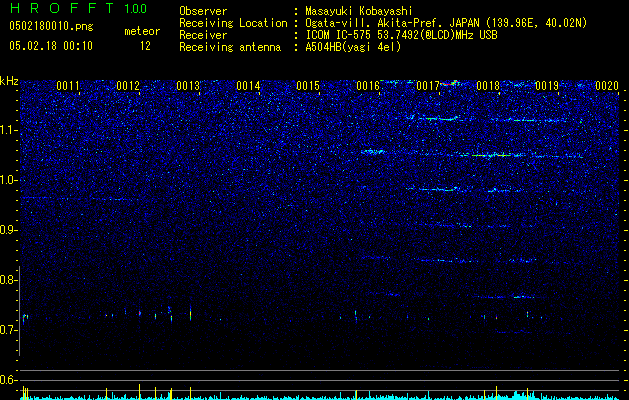The image size is (629, 400).
Task: Click the 0018 time marker
Action: [488, 86]
